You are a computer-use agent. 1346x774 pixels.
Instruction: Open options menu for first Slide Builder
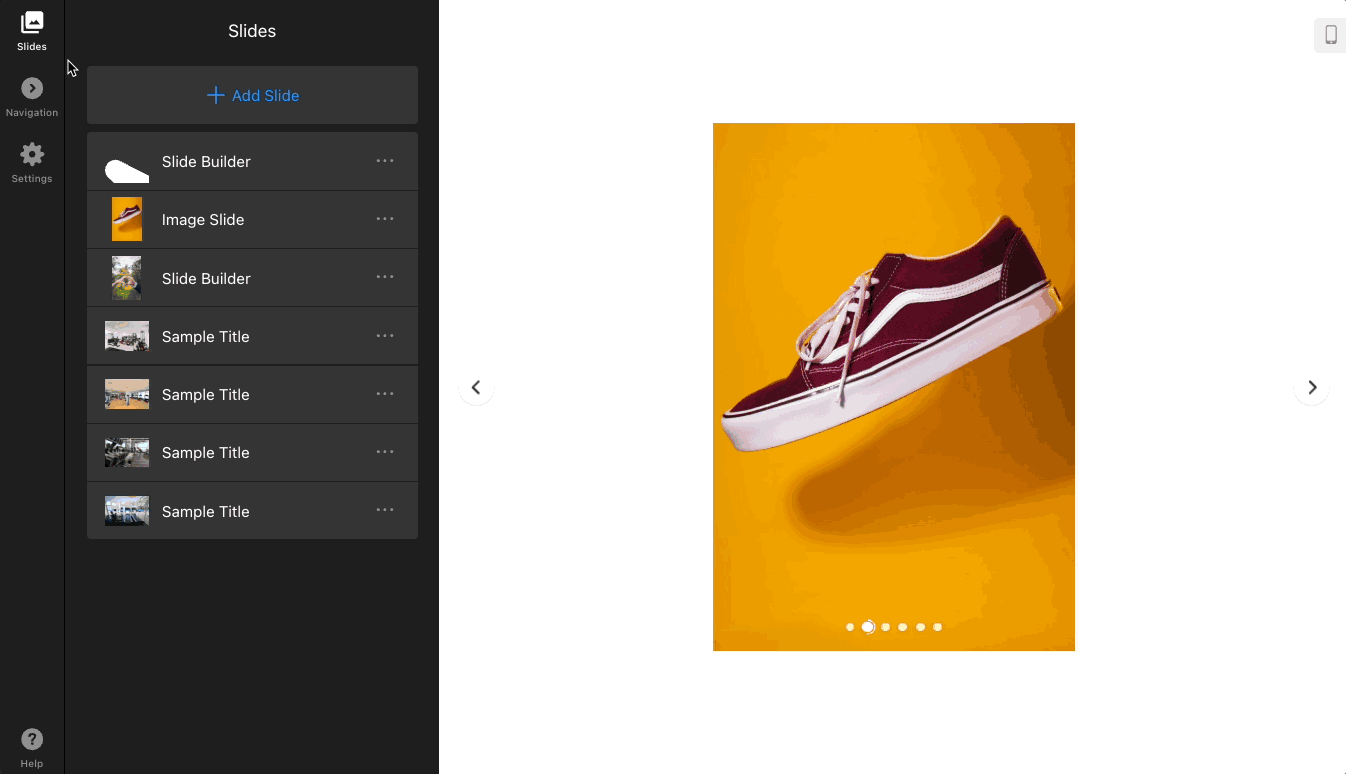(x=385, y=161)
